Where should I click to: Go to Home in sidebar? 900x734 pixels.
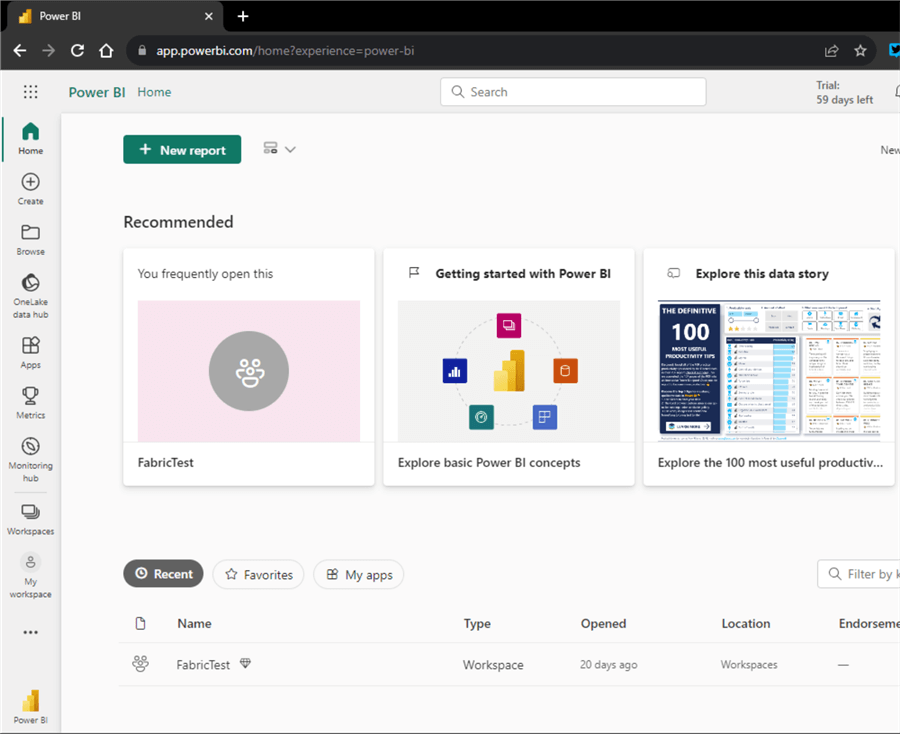30,138
